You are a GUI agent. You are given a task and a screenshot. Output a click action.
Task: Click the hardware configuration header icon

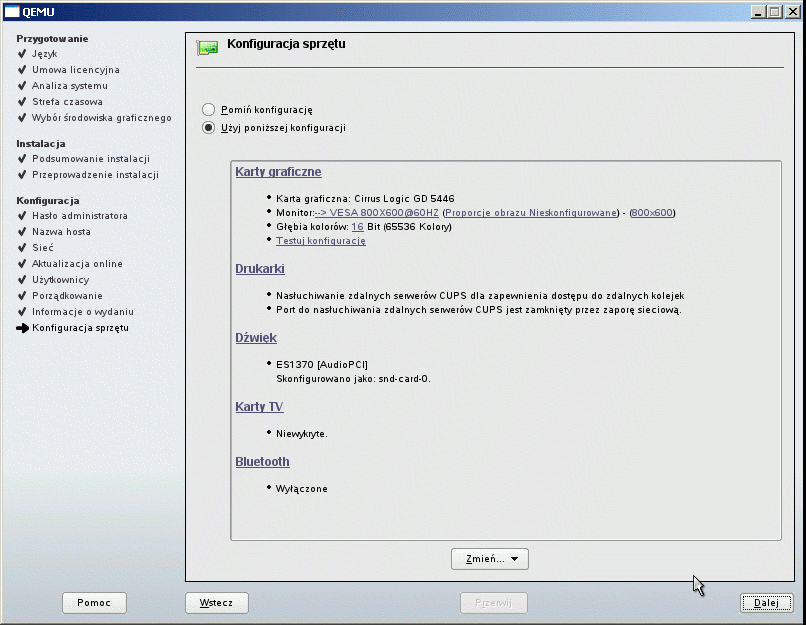(x=207, y=47)
